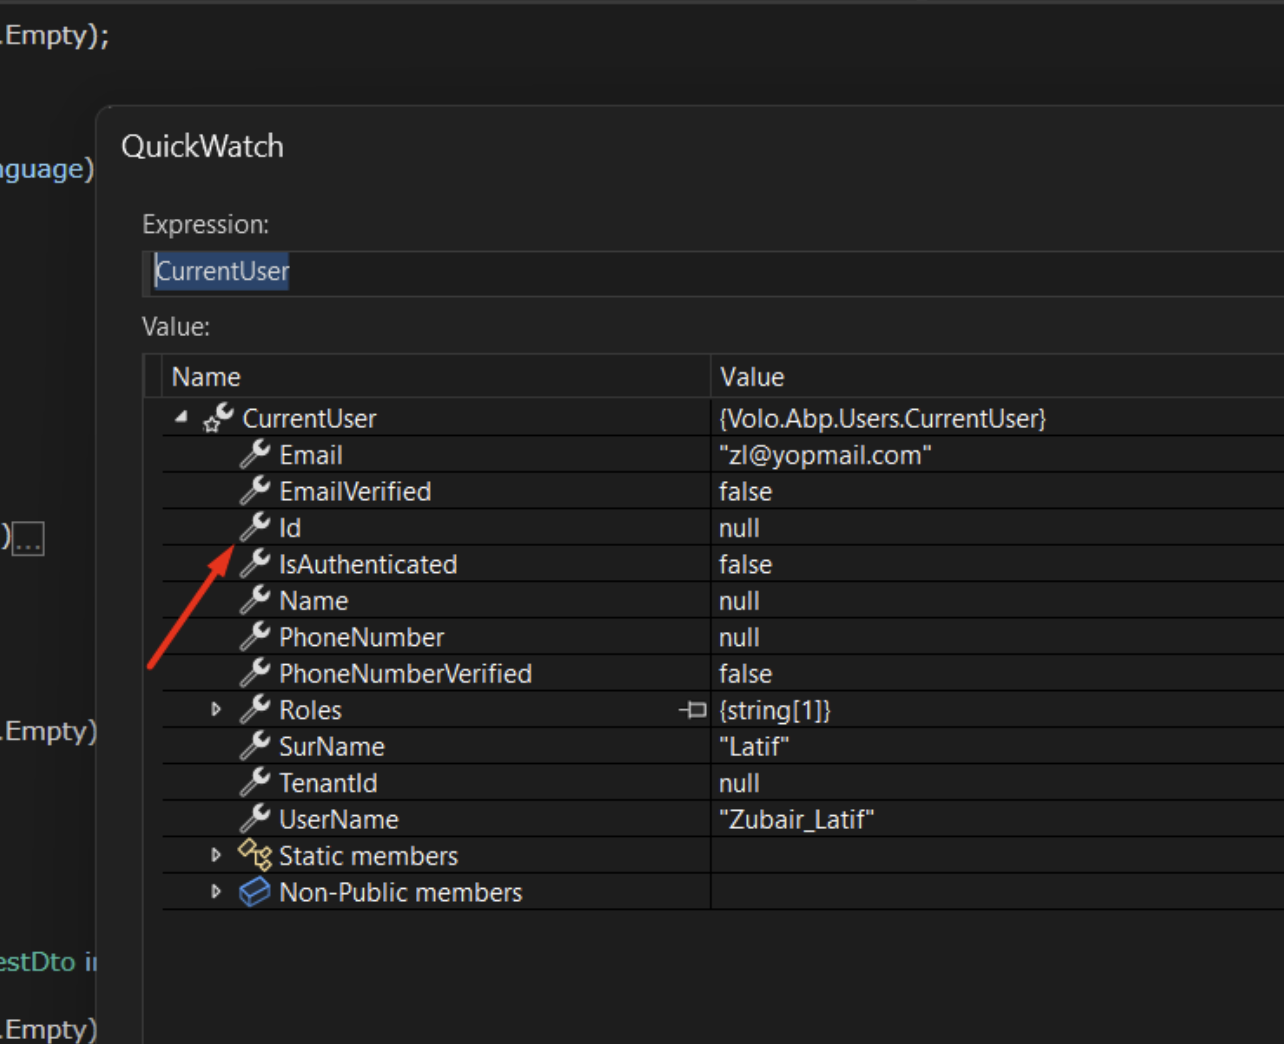Click the Name column header
This screenshot has height=1044, width=1284.
click(206, 377)
